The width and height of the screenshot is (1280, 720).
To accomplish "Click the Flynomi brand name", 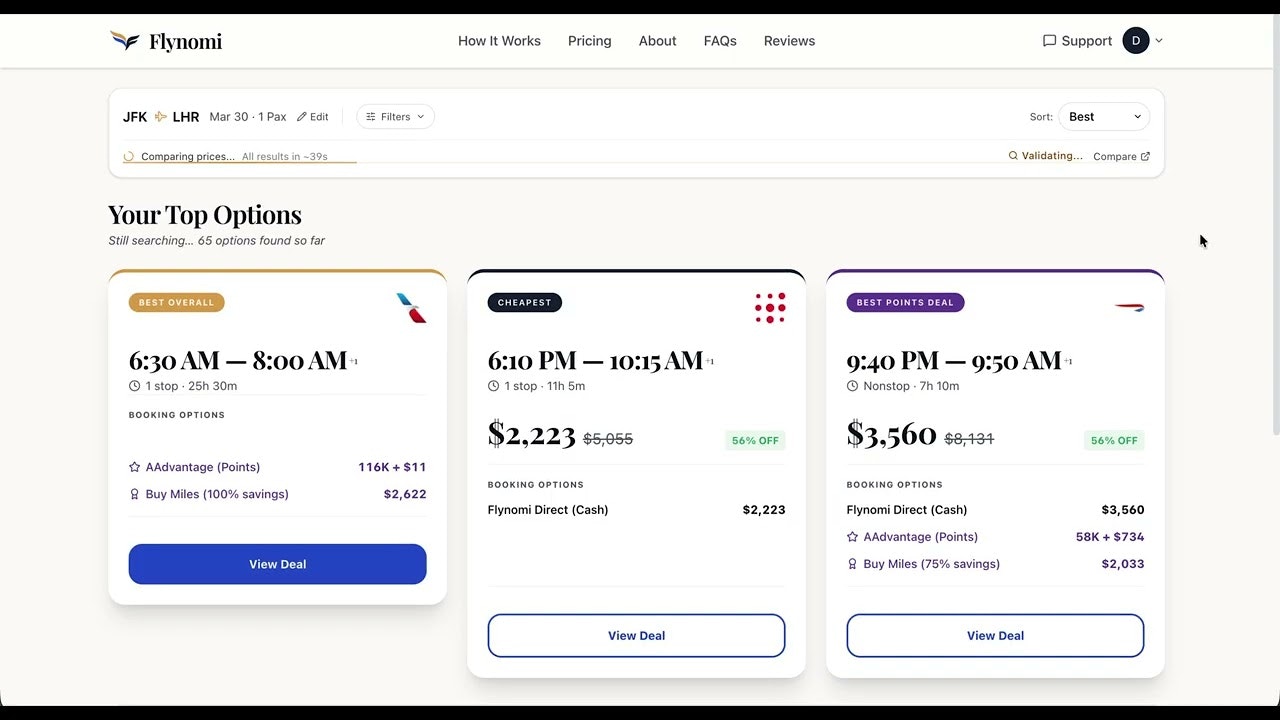I will (186, 41).
